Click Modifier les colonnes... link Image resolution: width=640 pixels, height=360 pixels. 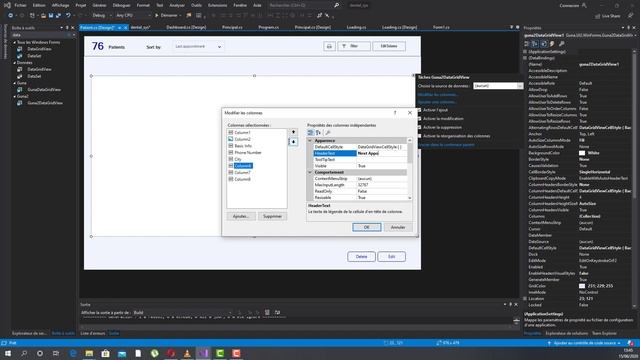pyautogui.click(x=438, y=95)
